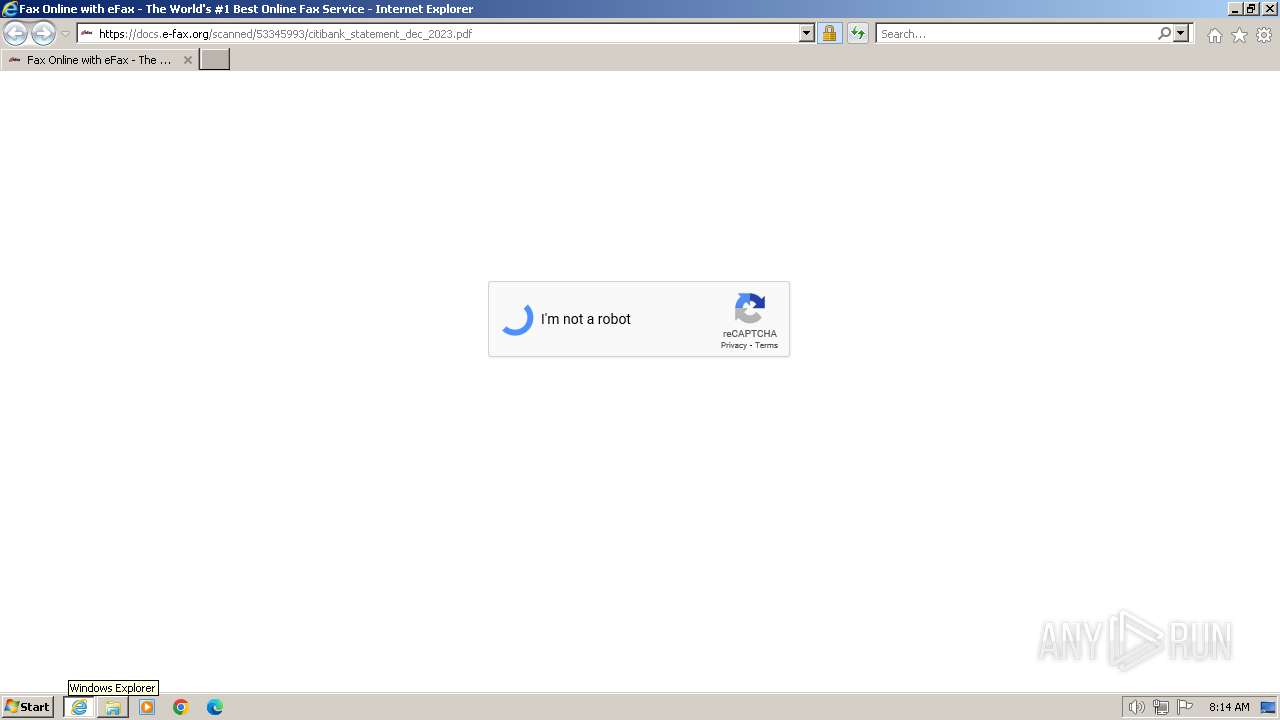1280x720 pixels.
Task: Click the Search input box
Action: pyautogui.click(x=1016, y=33)
